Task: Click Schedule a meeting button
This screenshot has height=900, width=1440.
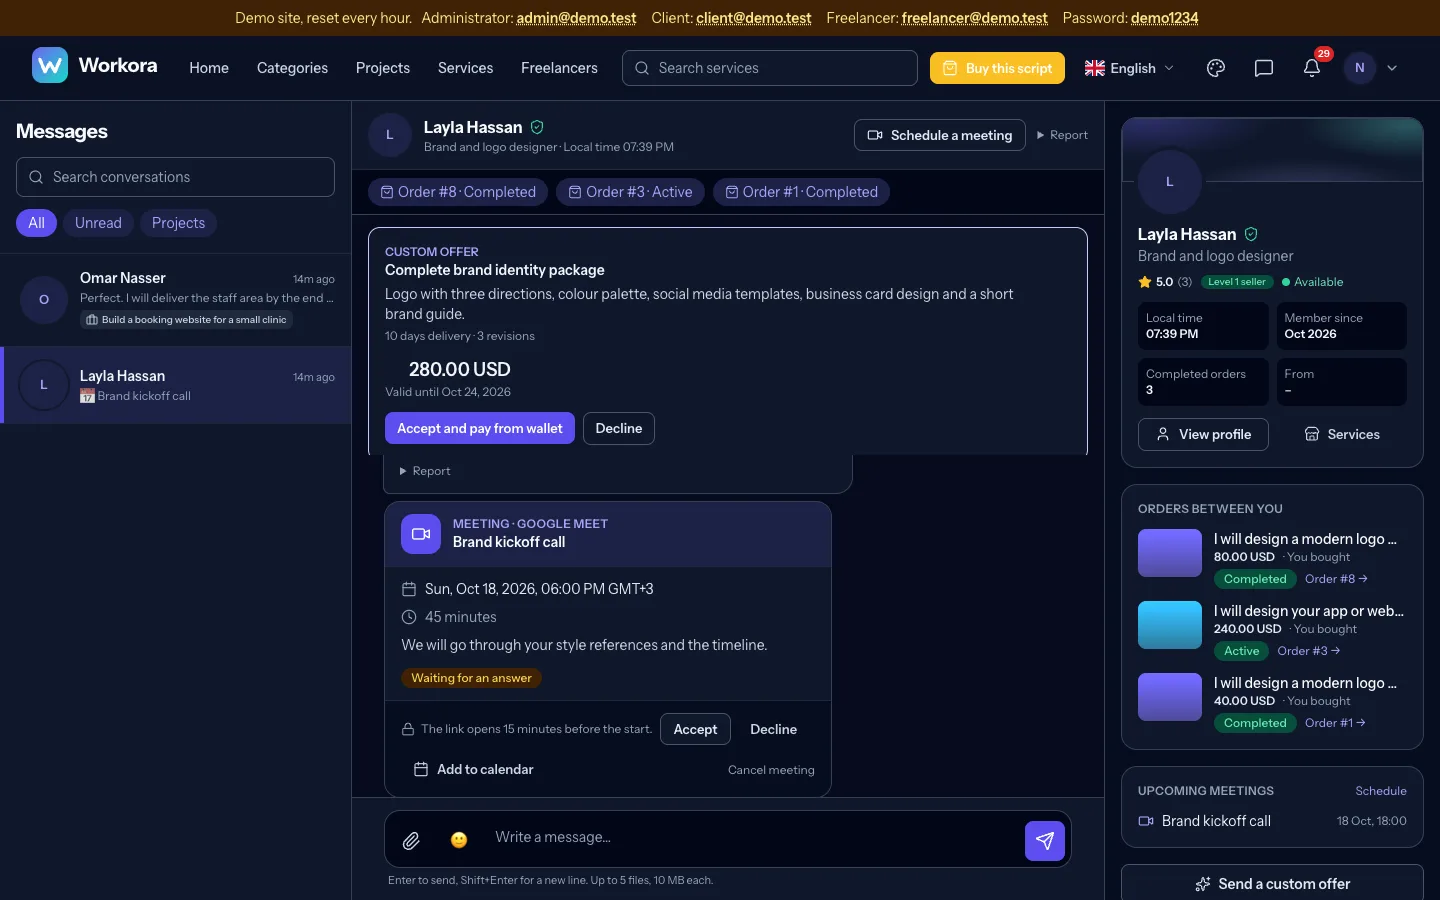Action: 940,135
